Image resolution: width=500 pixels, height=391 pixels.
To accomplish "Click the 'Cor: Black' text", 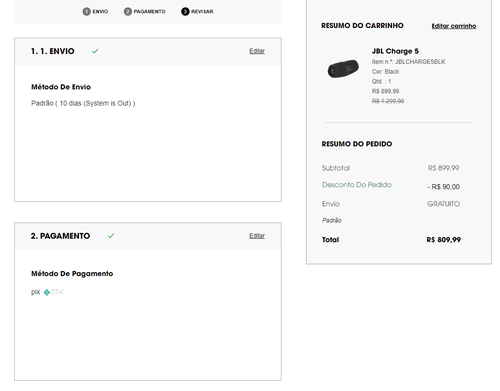I will tap(385, 72).
